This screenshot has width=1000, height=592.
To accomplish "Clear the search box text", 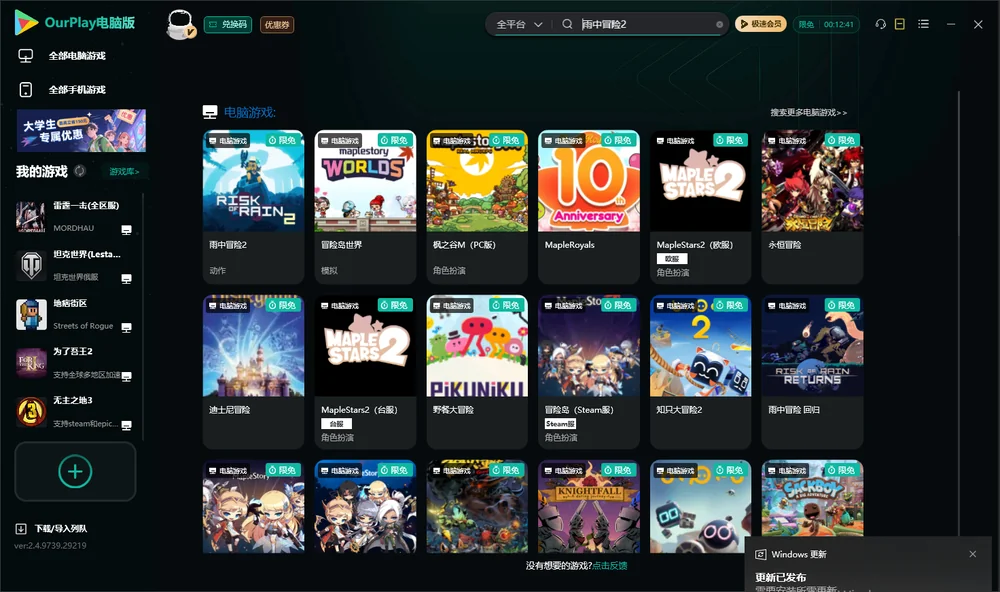I will click(x=719, y=25).
